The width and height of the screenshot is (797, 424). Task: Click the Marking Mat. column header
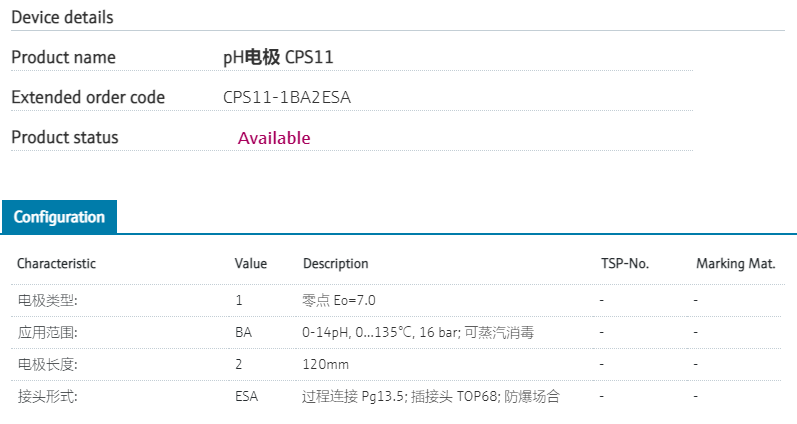pos(736,264)
